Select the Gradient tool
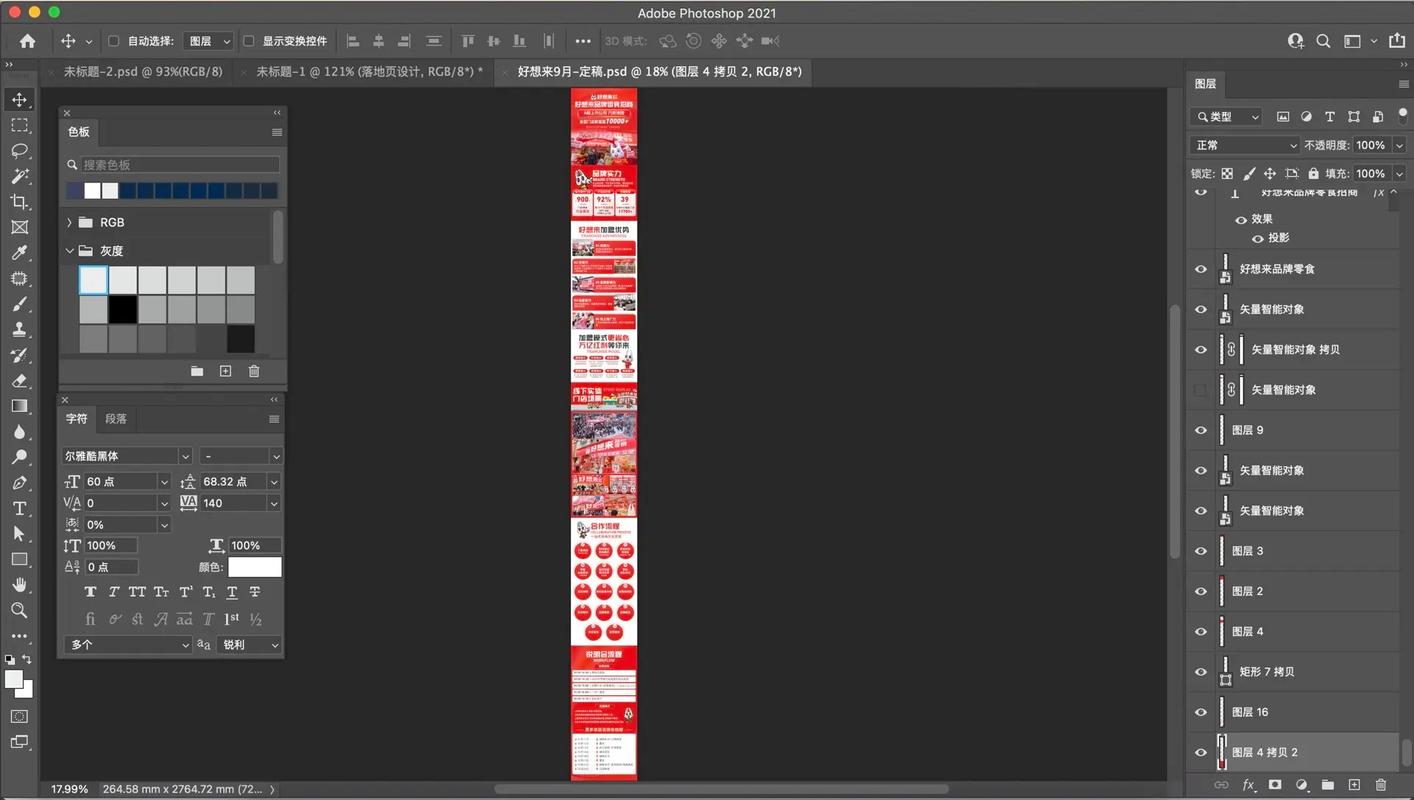 click(19, 406)
